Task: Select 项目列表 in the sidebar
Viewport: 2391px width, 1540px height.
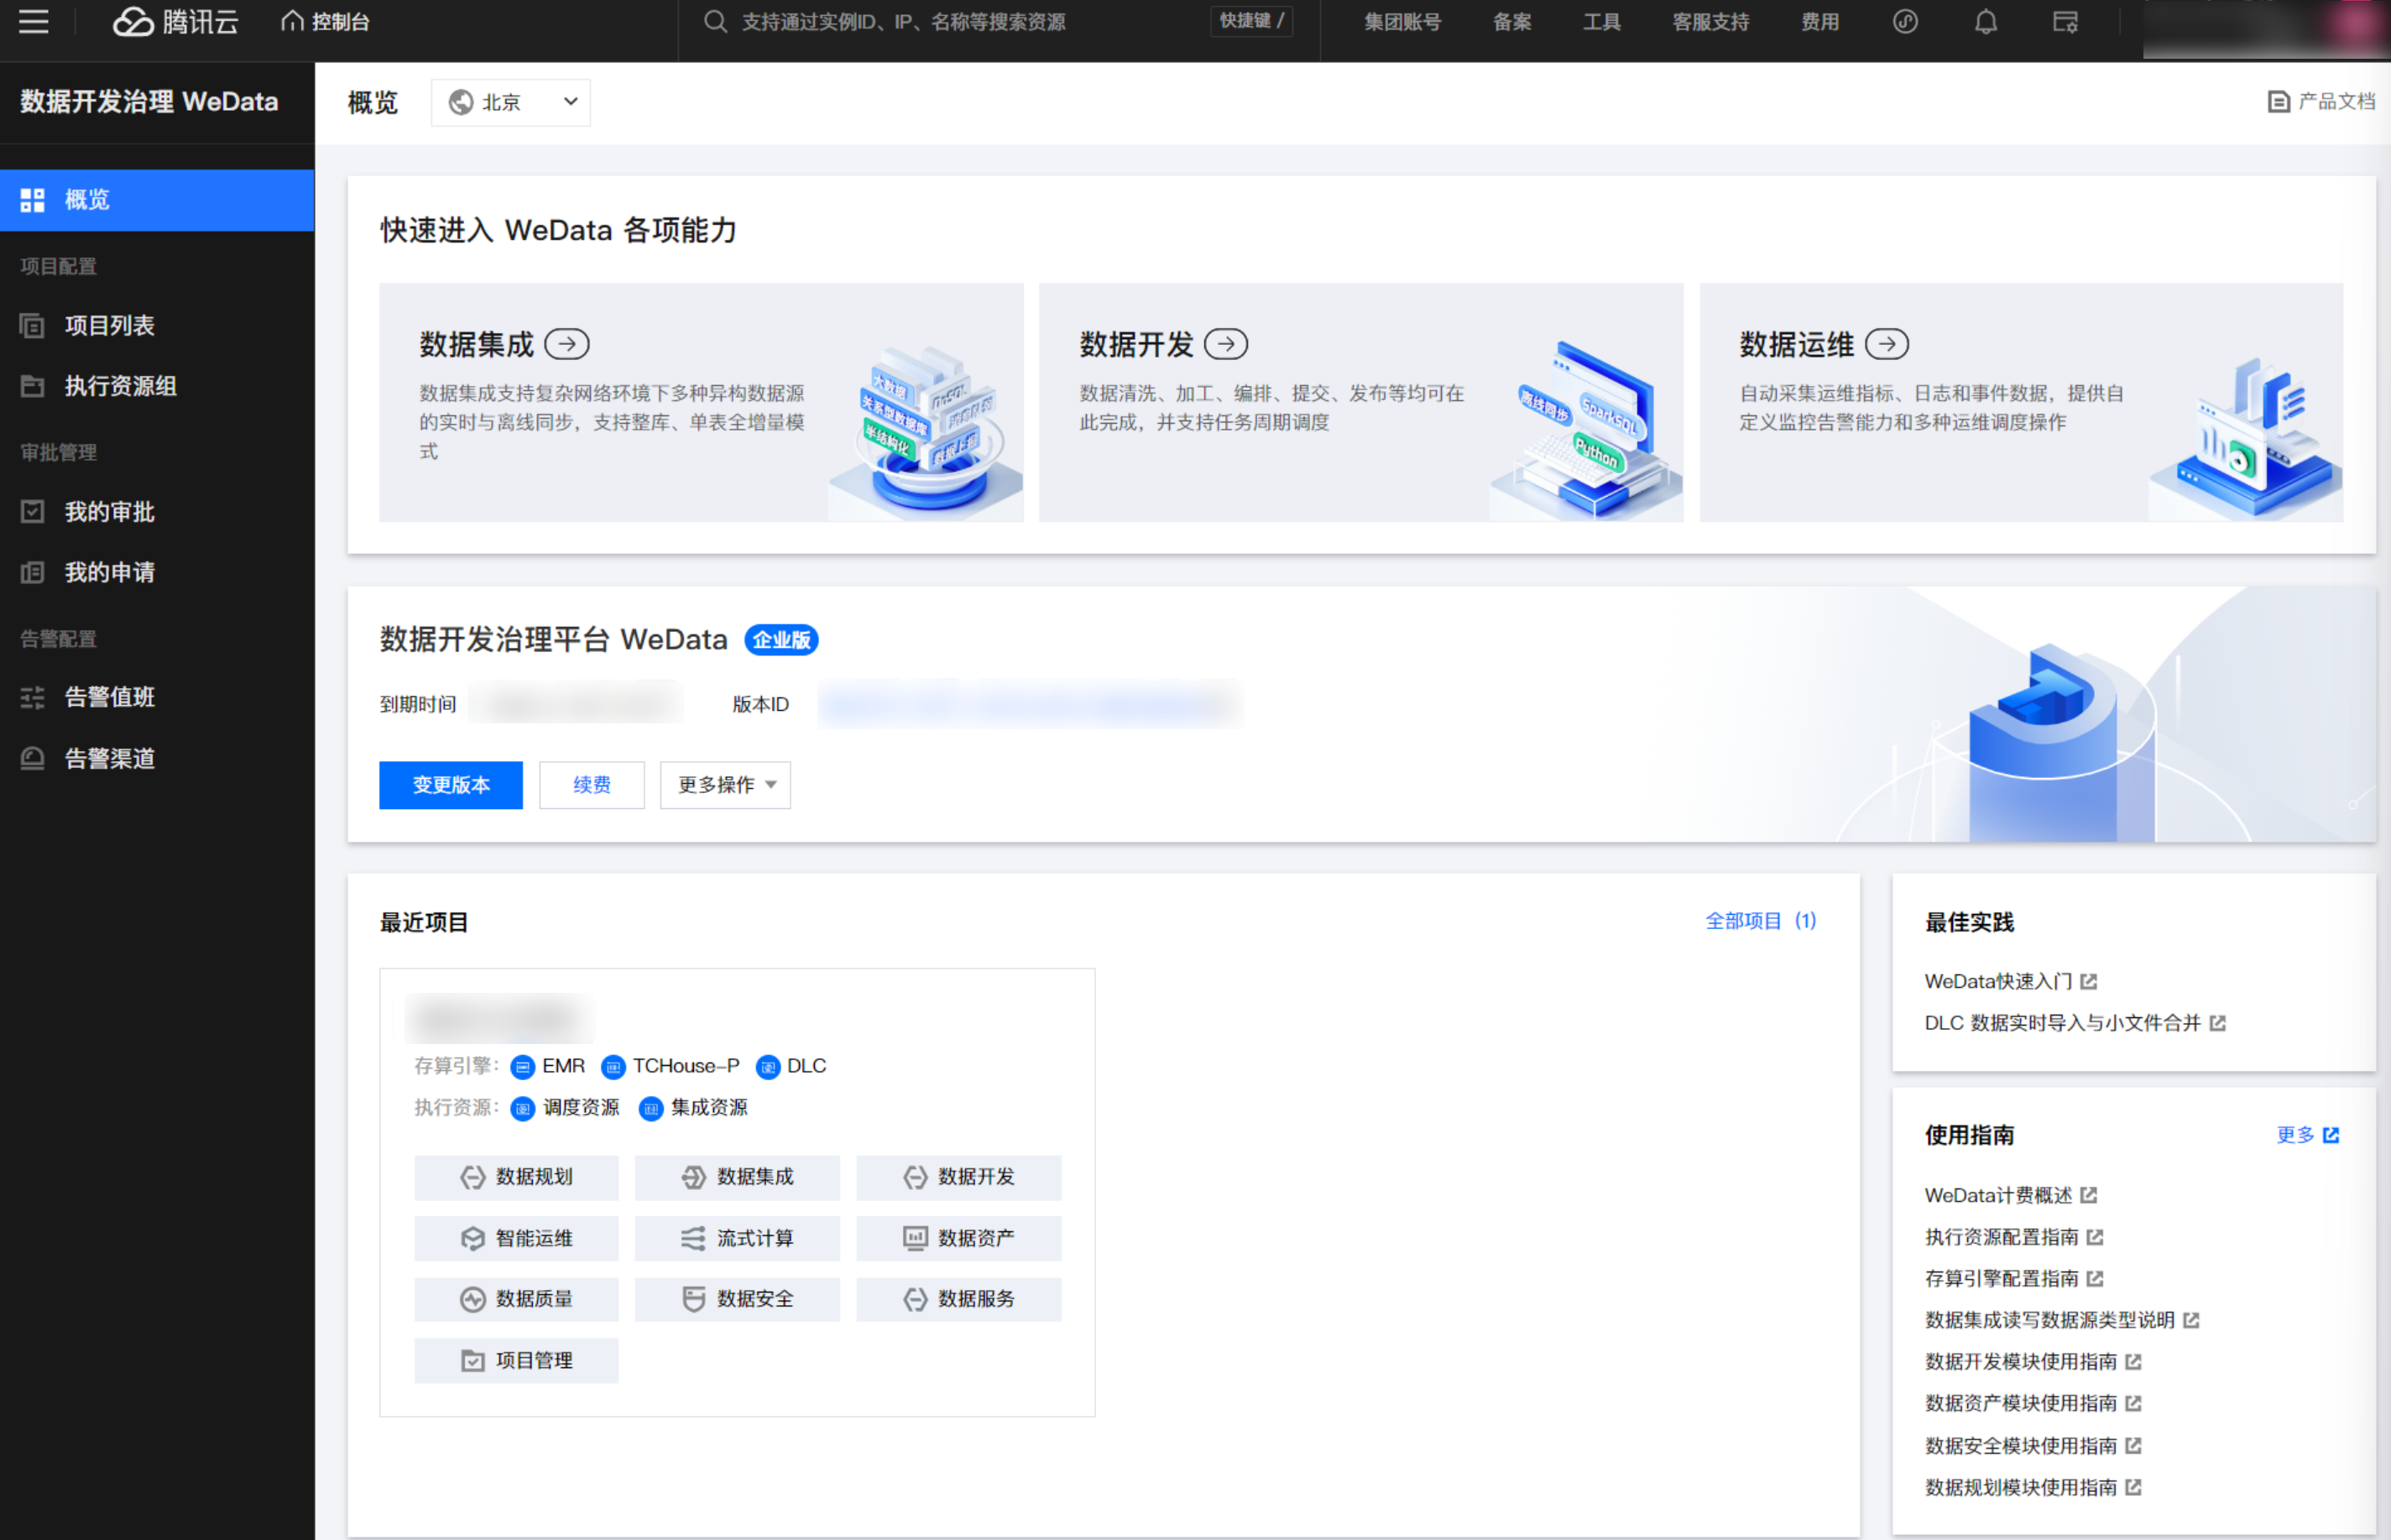Action: click(x=109, y=325)
